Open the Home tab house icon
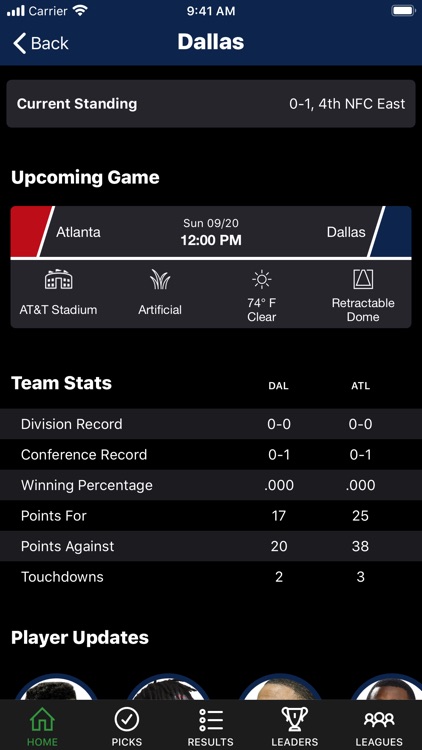Viewport: 422px width, 750px height. coord(42,720)
